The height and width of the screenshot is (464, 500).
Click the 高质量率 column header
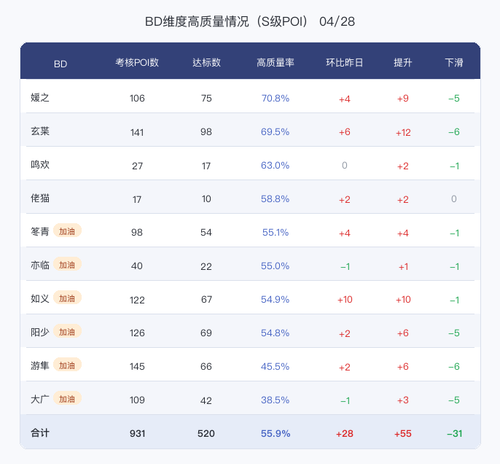(x=275, y=62)
